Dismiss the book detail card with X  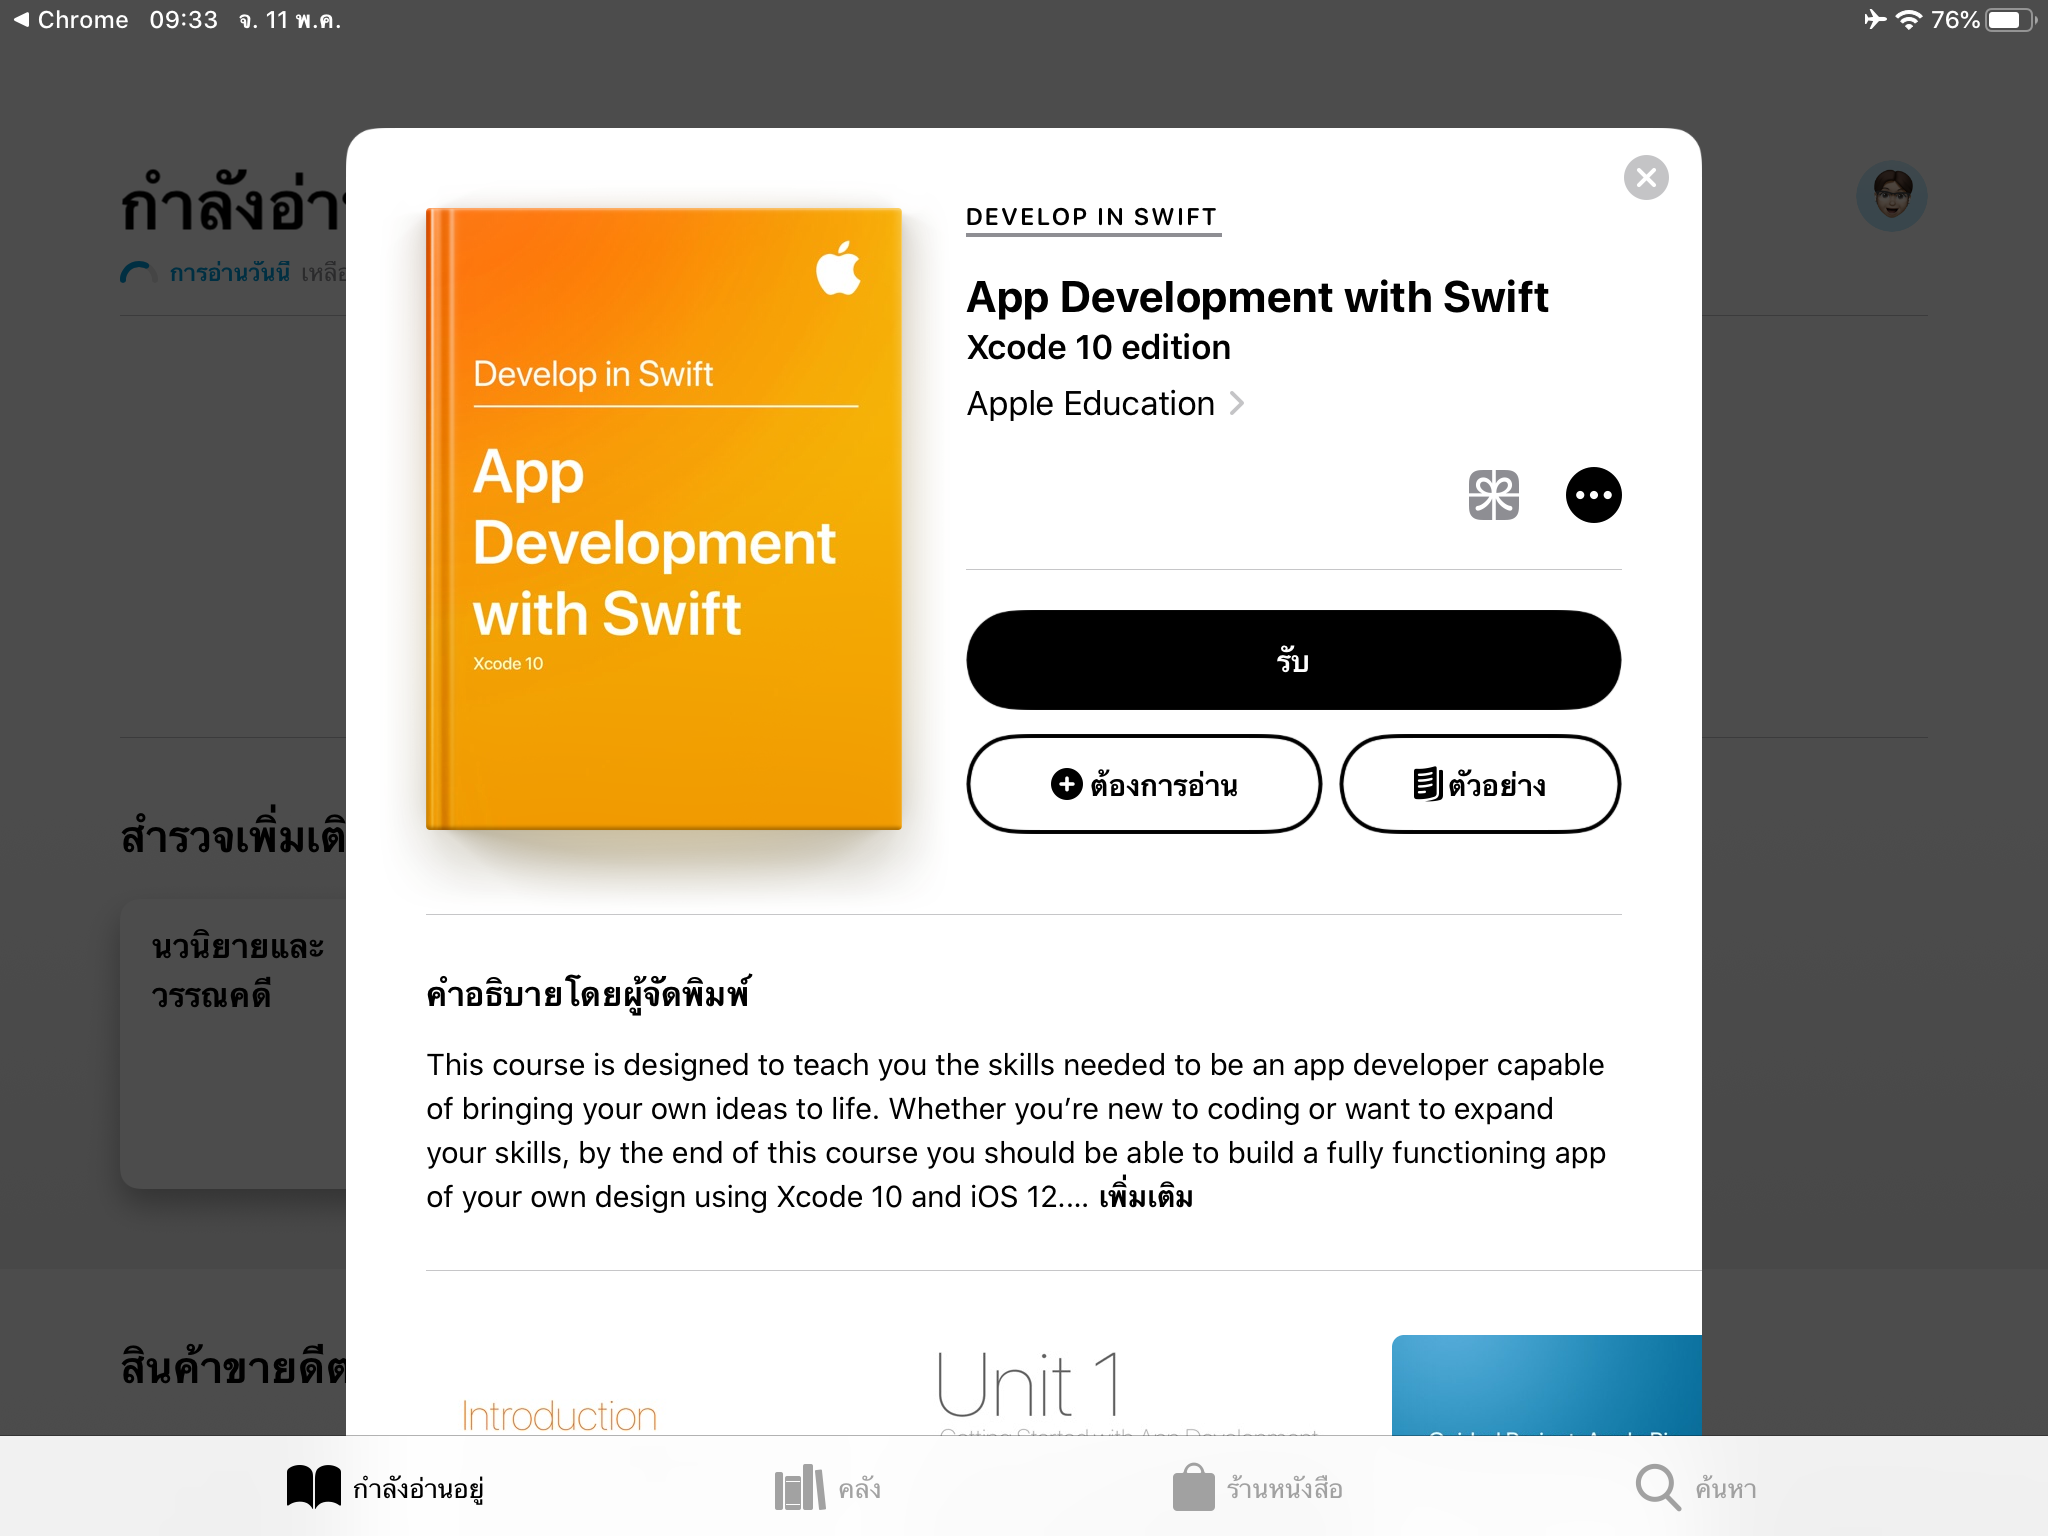pos(1646,177)
